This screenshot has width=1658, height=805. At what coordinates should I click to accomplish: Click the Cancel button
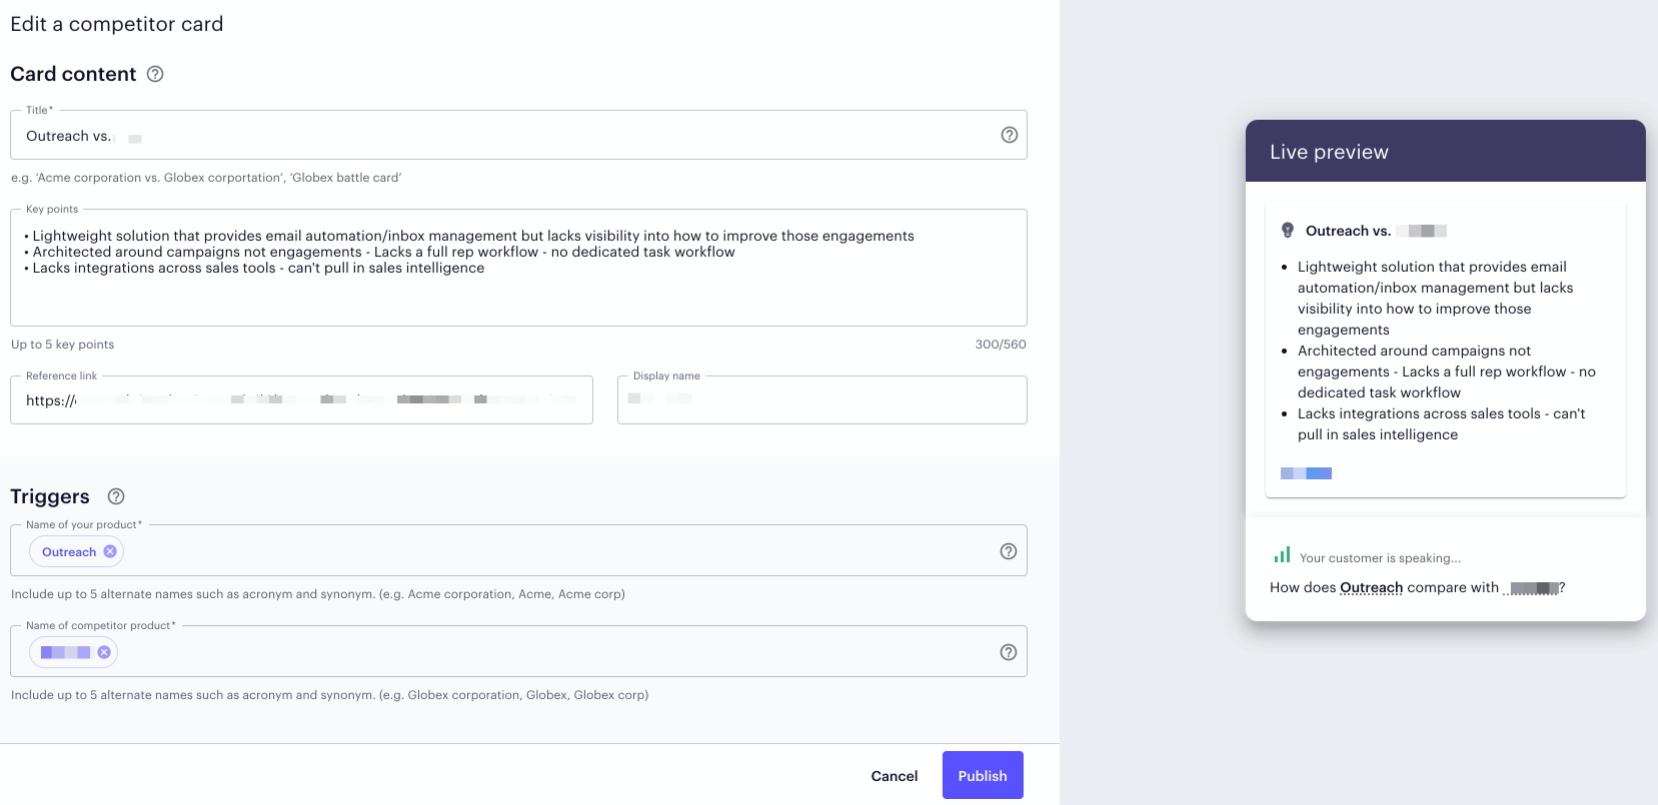(x=894, y=776)
